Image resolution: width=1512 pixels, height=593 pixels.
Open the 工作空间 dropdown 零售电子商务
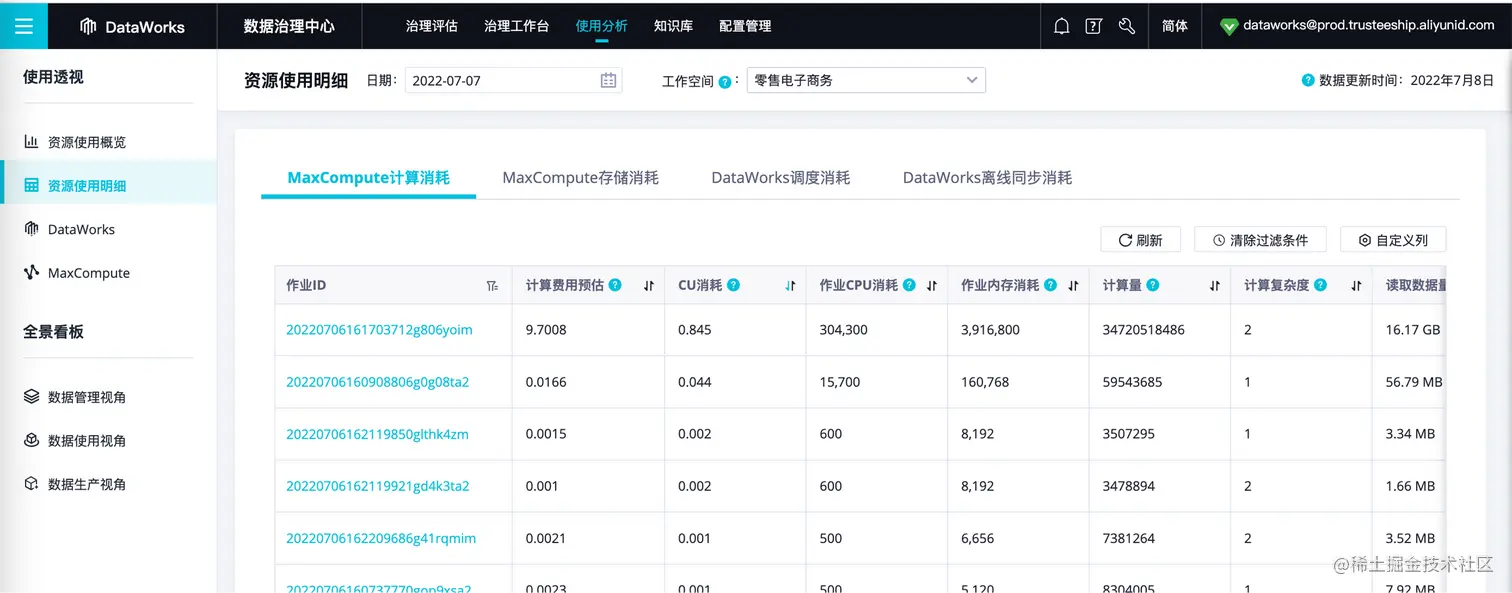click(866, 80)
